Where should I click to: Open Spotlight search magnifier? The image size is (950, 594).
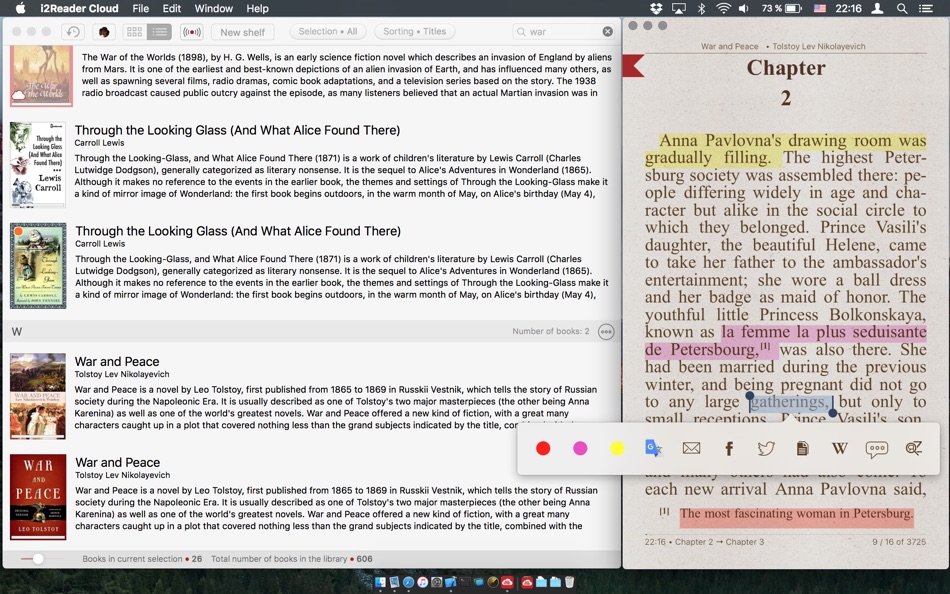click(x=902, y=8)
